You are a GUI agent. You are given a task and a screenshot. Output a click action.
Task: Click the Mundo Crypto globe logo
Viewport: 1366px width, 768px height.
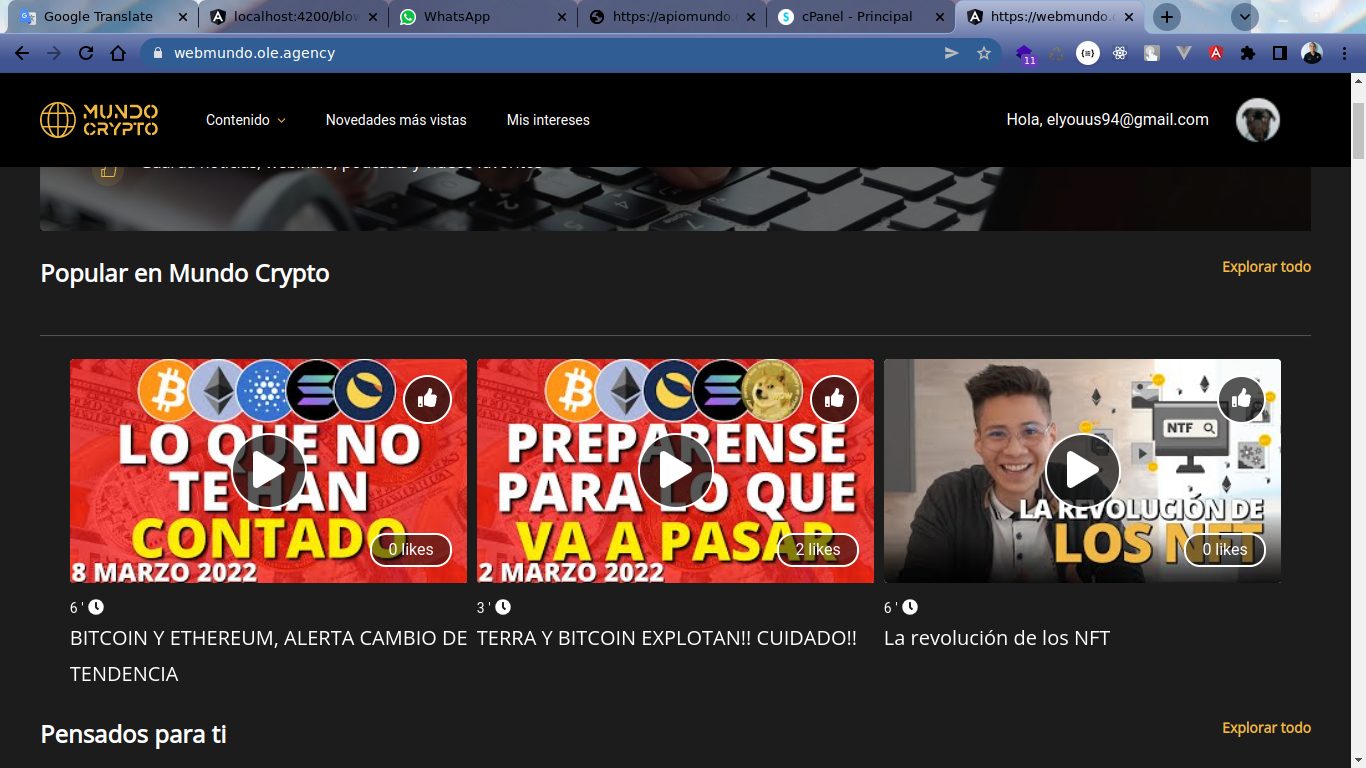[57, 119]
